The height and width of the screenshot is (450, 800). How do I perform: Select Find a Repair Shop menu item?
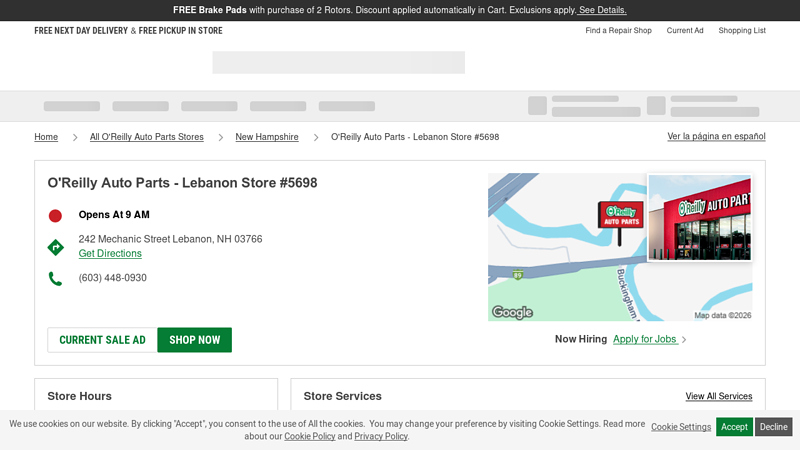(x=618, y=31)
